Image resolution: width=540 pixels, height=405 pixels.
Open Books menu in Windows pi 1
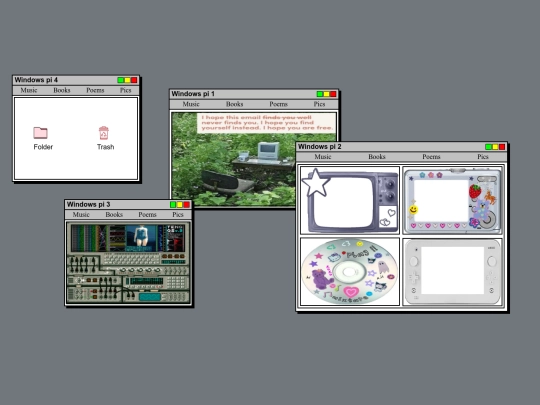[x=235, y=104]
